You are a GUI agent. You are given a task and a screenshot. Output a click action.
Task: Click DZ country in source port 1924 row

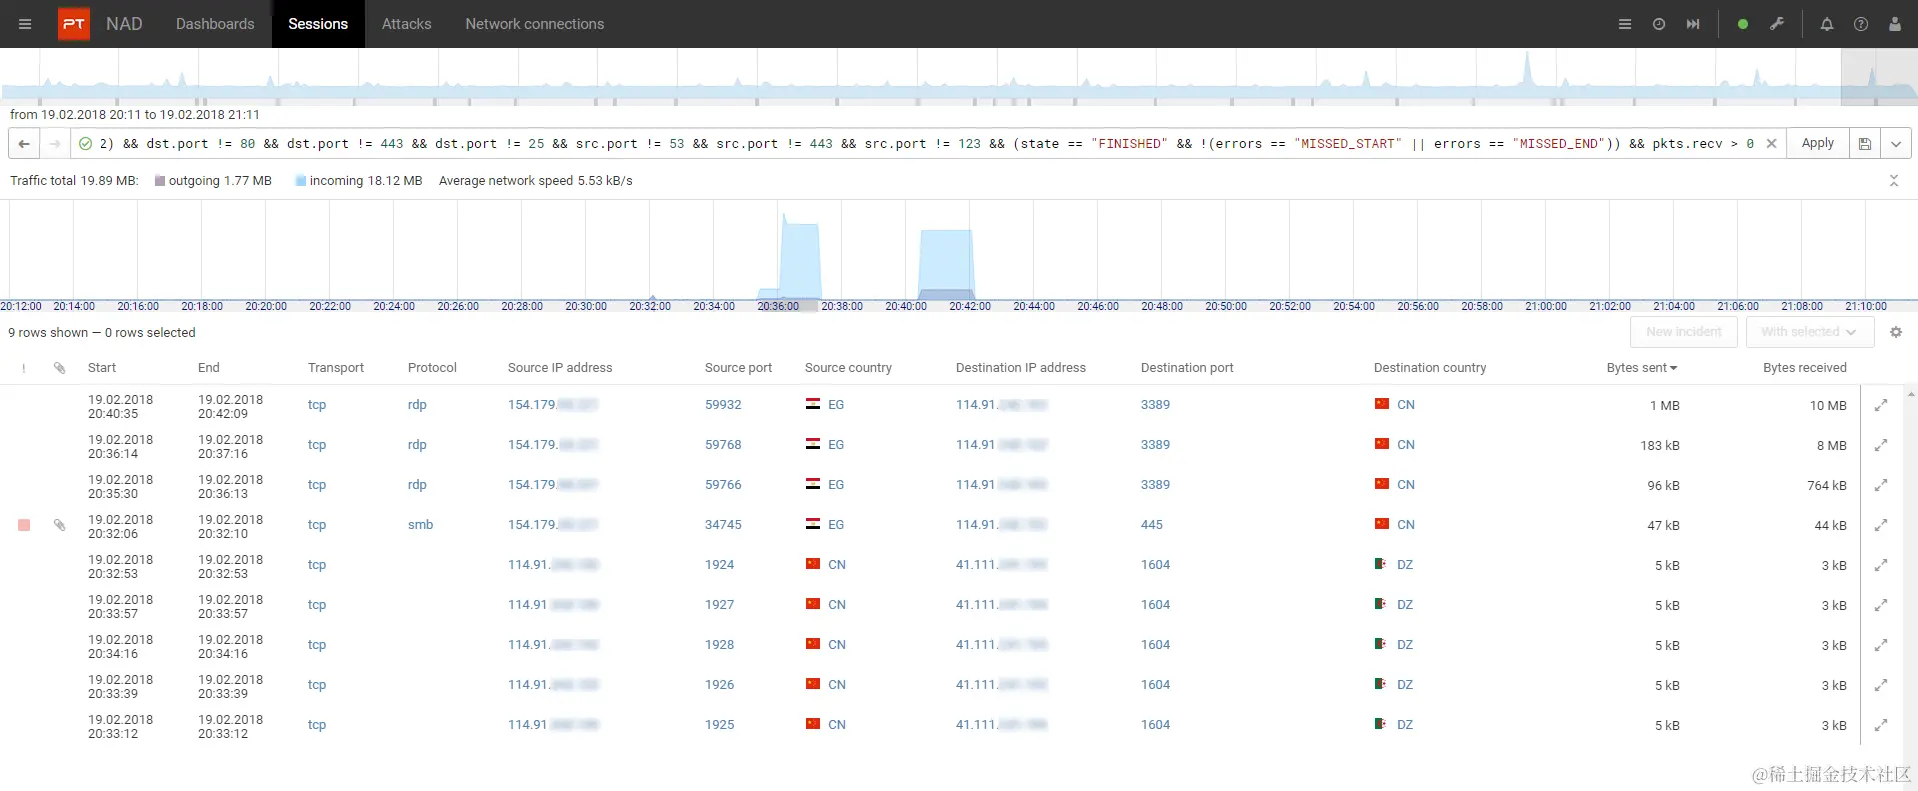[1405, 565]
